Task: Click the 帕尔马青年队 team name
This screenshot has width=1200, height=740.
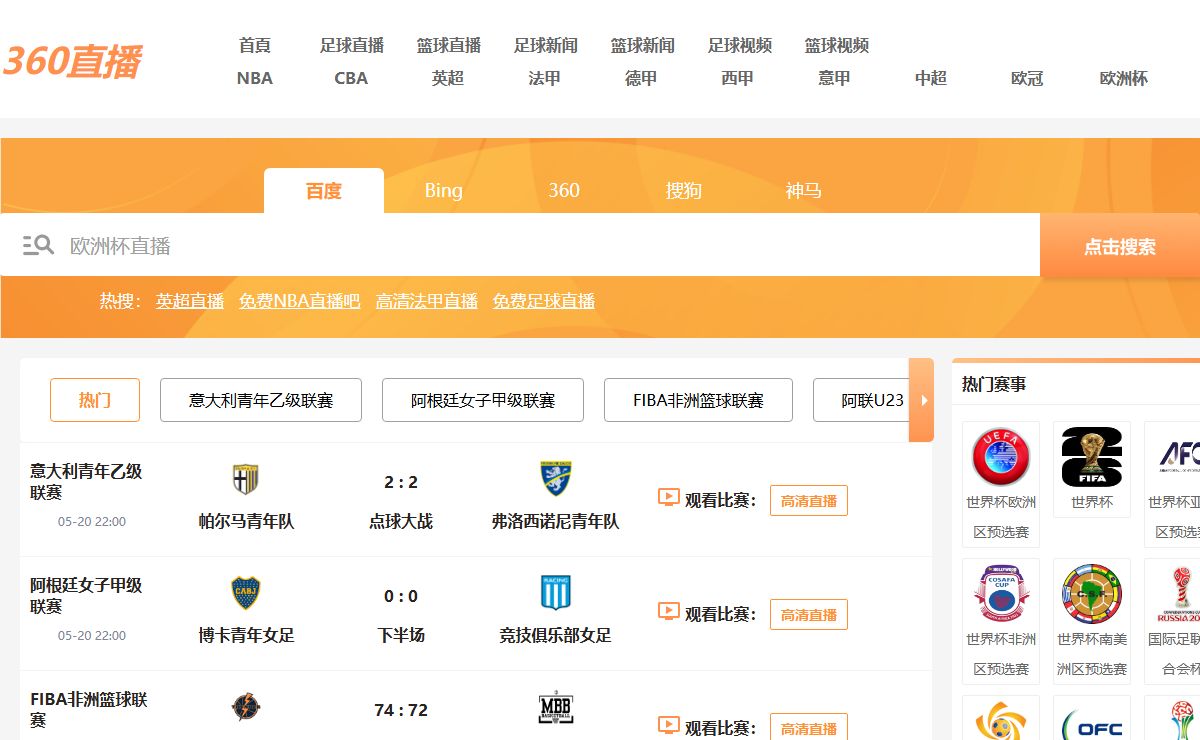Action: 246,521
